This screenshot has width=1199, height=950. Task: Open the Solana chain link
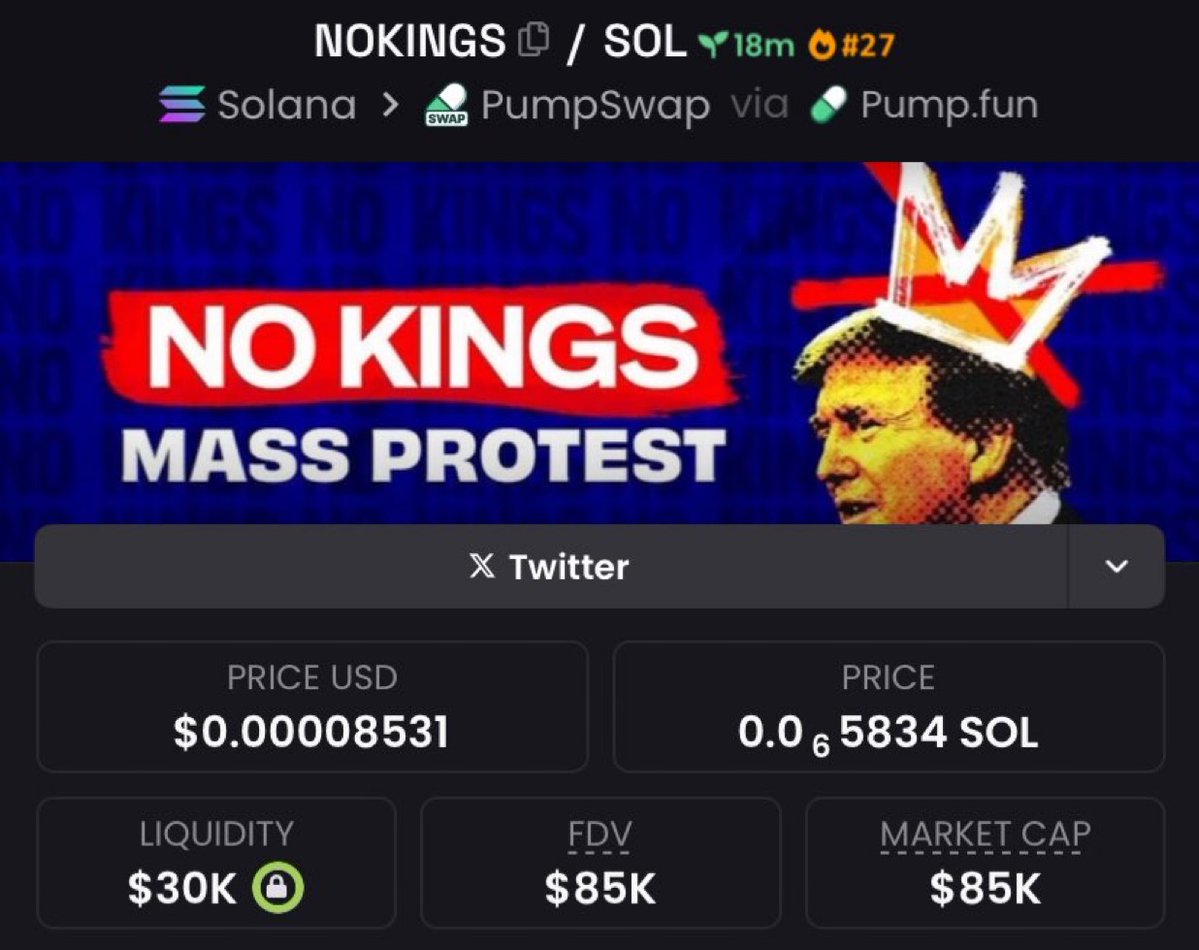(x=286, y=105)
